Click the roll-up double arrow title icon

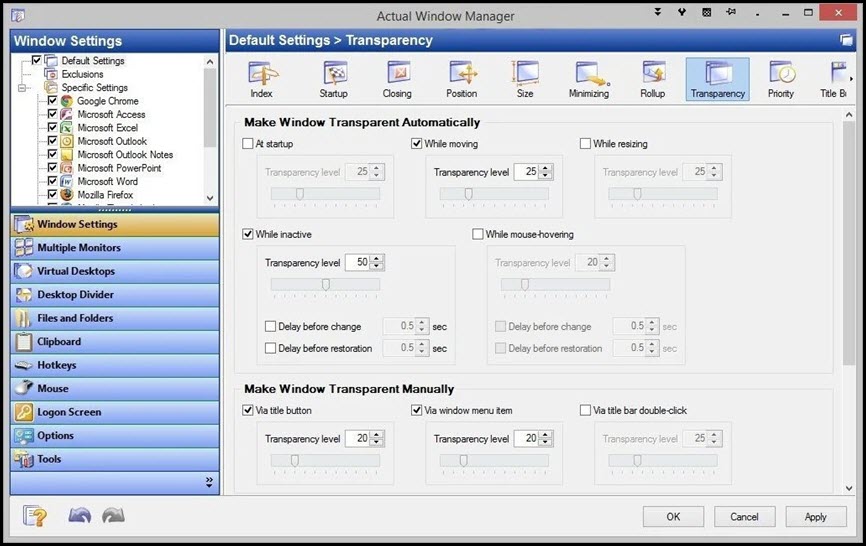tap(658, 12)
